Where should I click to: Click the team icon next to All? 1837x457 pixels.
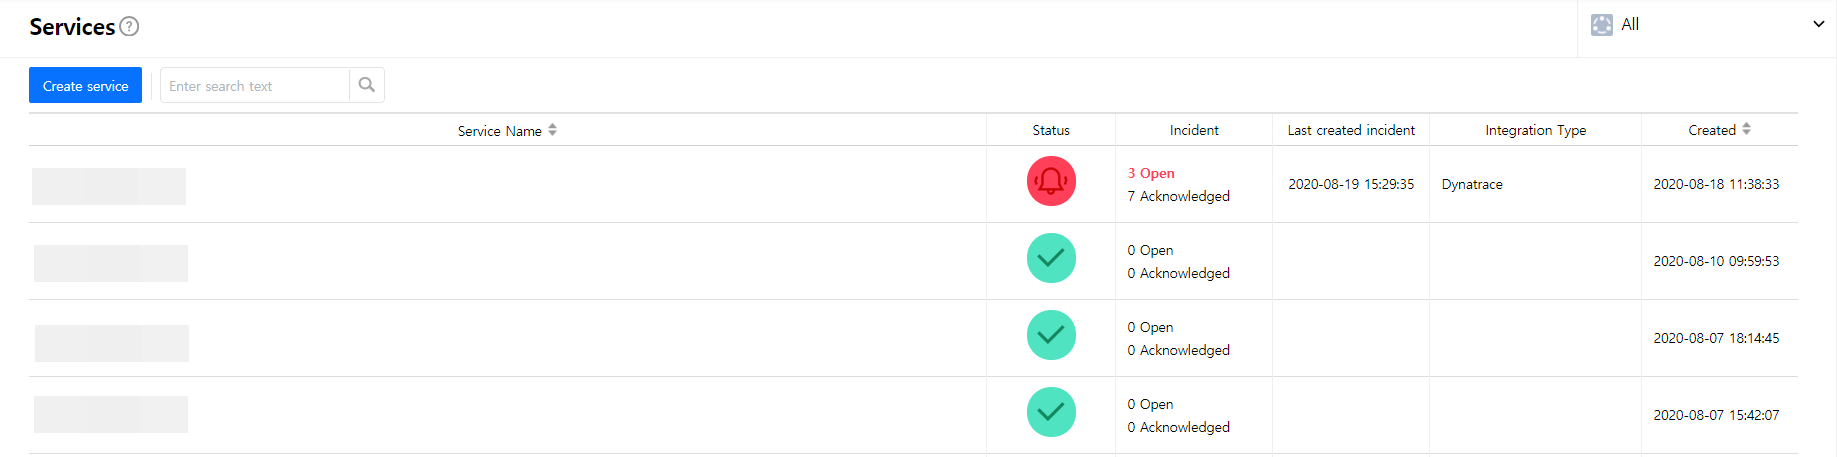tap(1602, 25)
